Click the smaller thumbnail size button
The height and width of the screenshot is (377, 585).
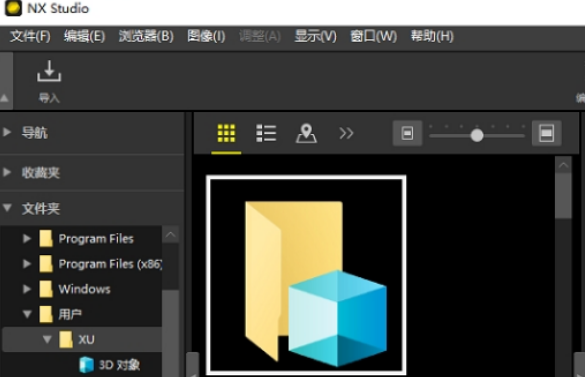pyautogui.click(x=407, y=133)
